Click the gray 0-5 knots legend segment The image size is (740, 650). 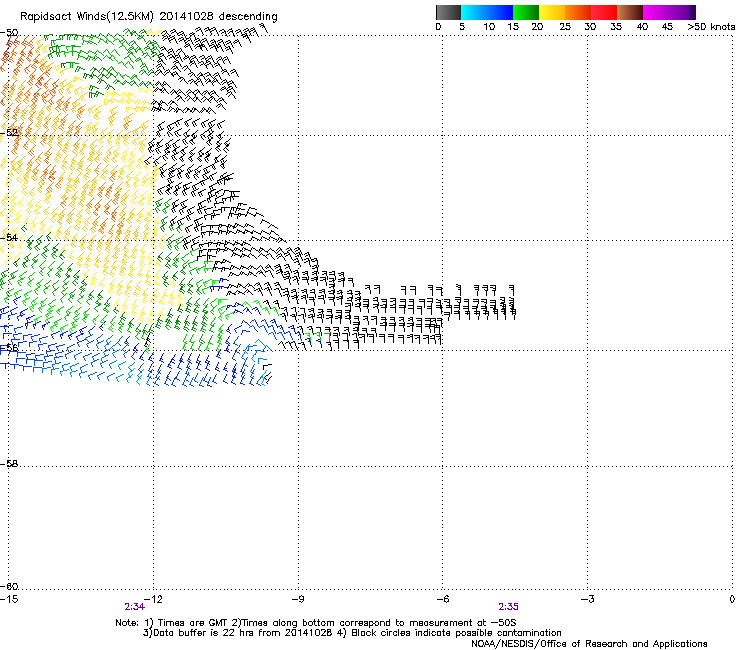[448, 12]
